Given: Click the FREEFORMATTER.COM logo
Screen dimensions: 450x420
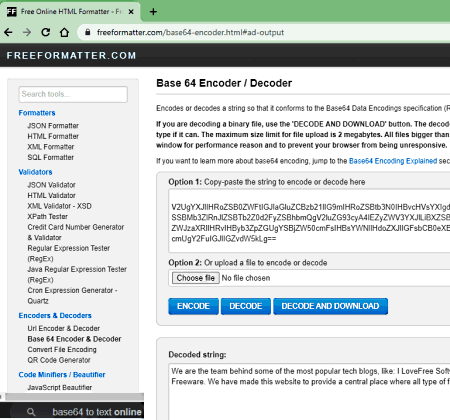Looking at the screenshot, I should [x=71, y=55].
